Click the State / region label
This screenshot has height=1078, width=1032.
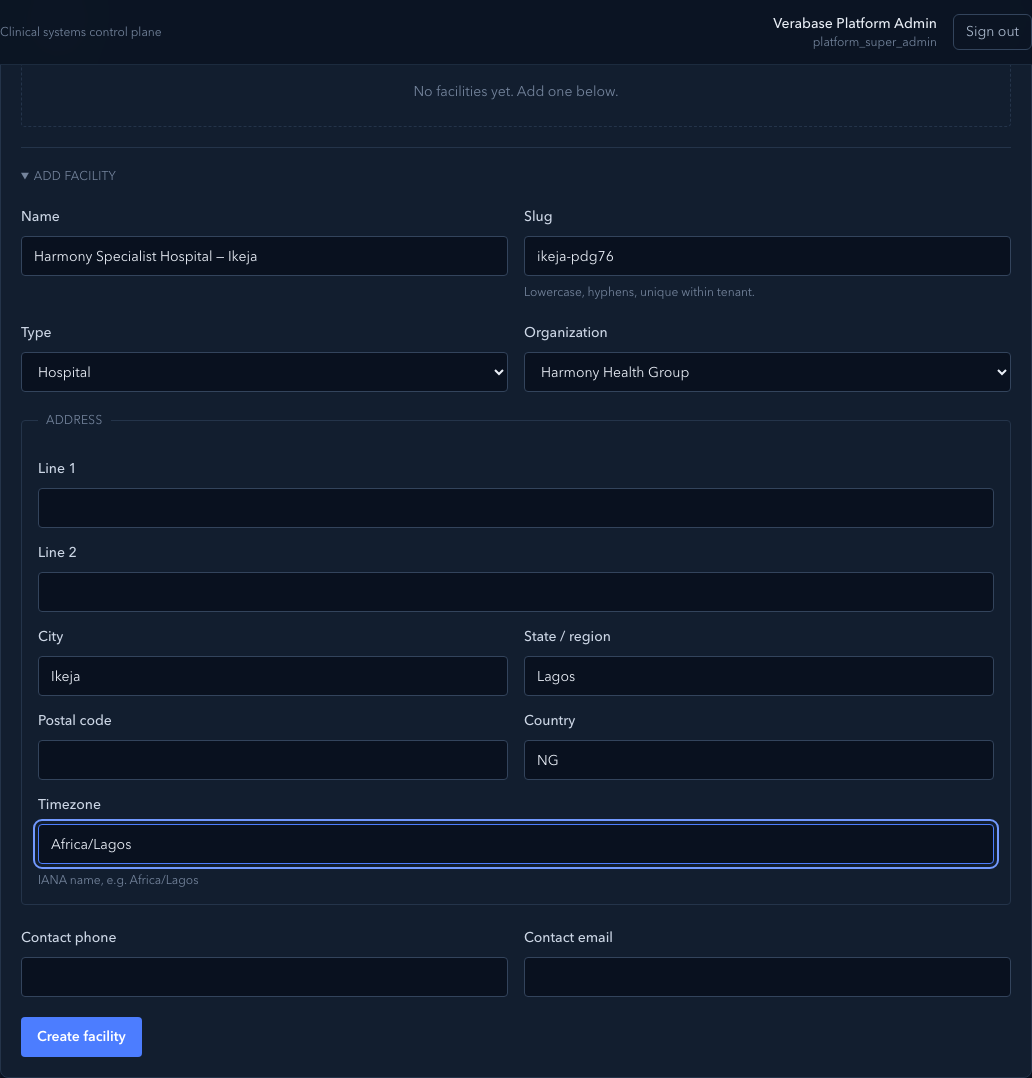567,637
